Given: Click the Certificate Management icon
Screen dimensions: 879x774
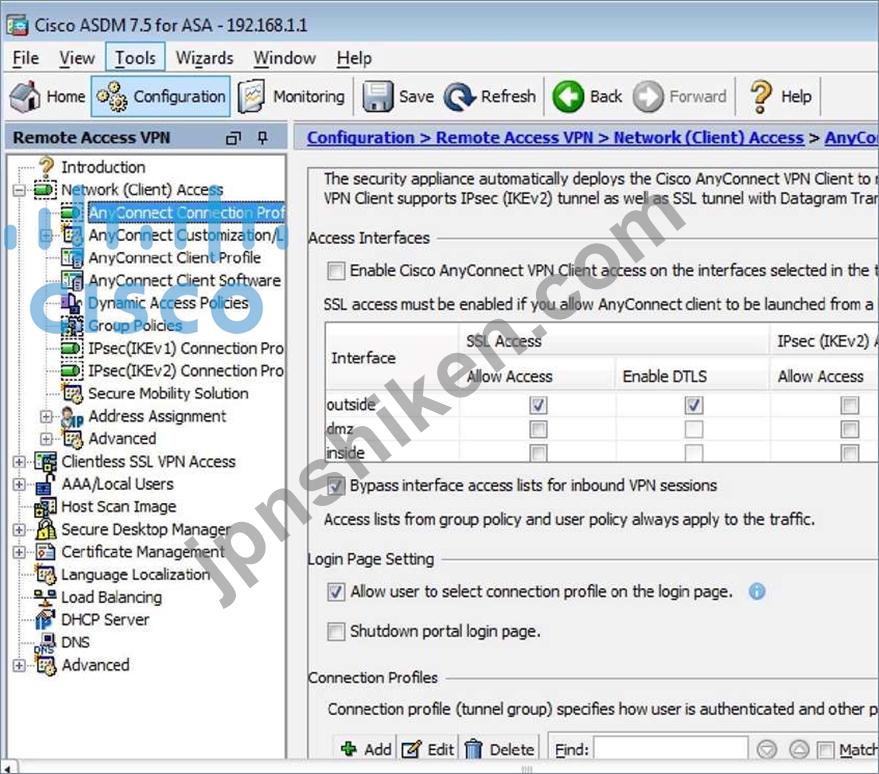Looking at the screenshot, I should click(x=45, y=552).
